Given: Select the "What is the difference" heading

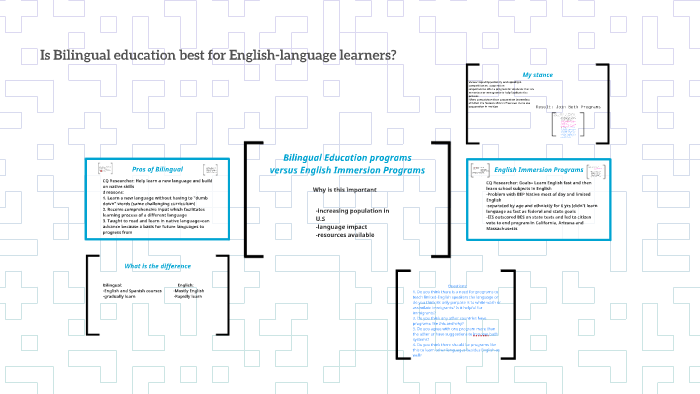Looking at the screenshot, I should click(x=158, y=266).
